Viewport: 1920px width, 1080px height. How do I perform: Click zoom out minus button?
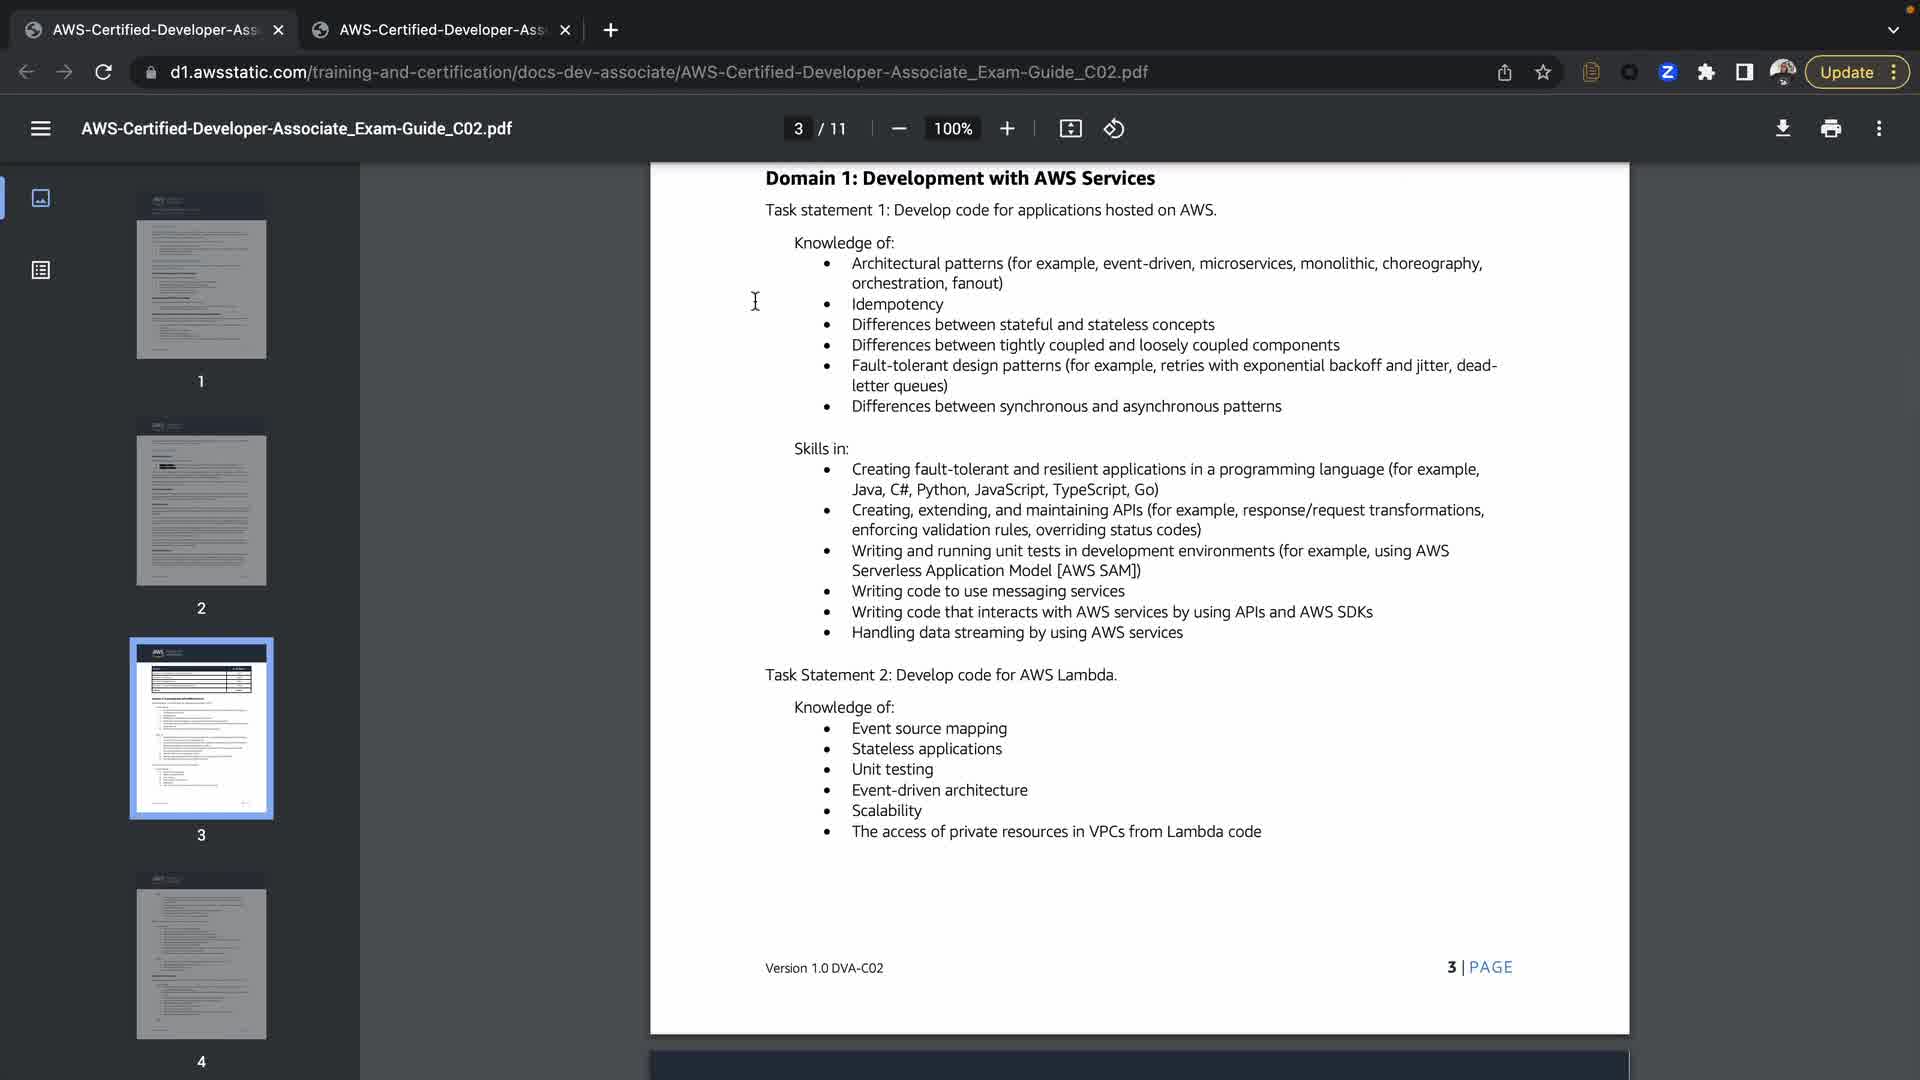coord(898,129)
